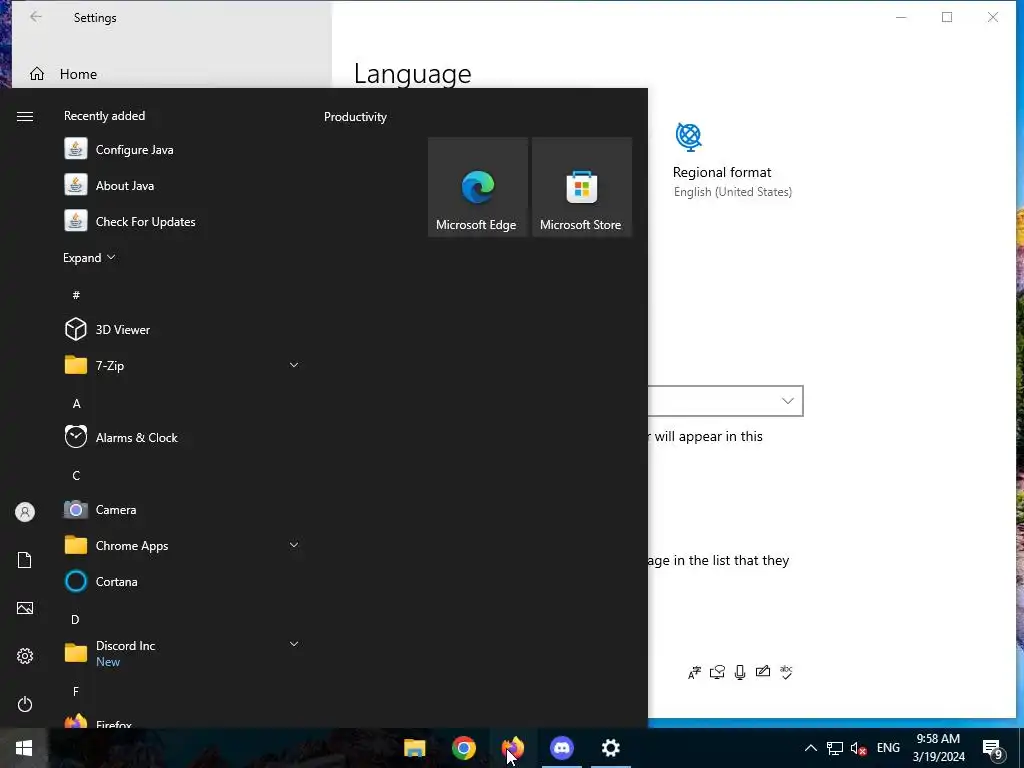
Task: Click the handwriting language feature icon
Action: tap(763, 671)
